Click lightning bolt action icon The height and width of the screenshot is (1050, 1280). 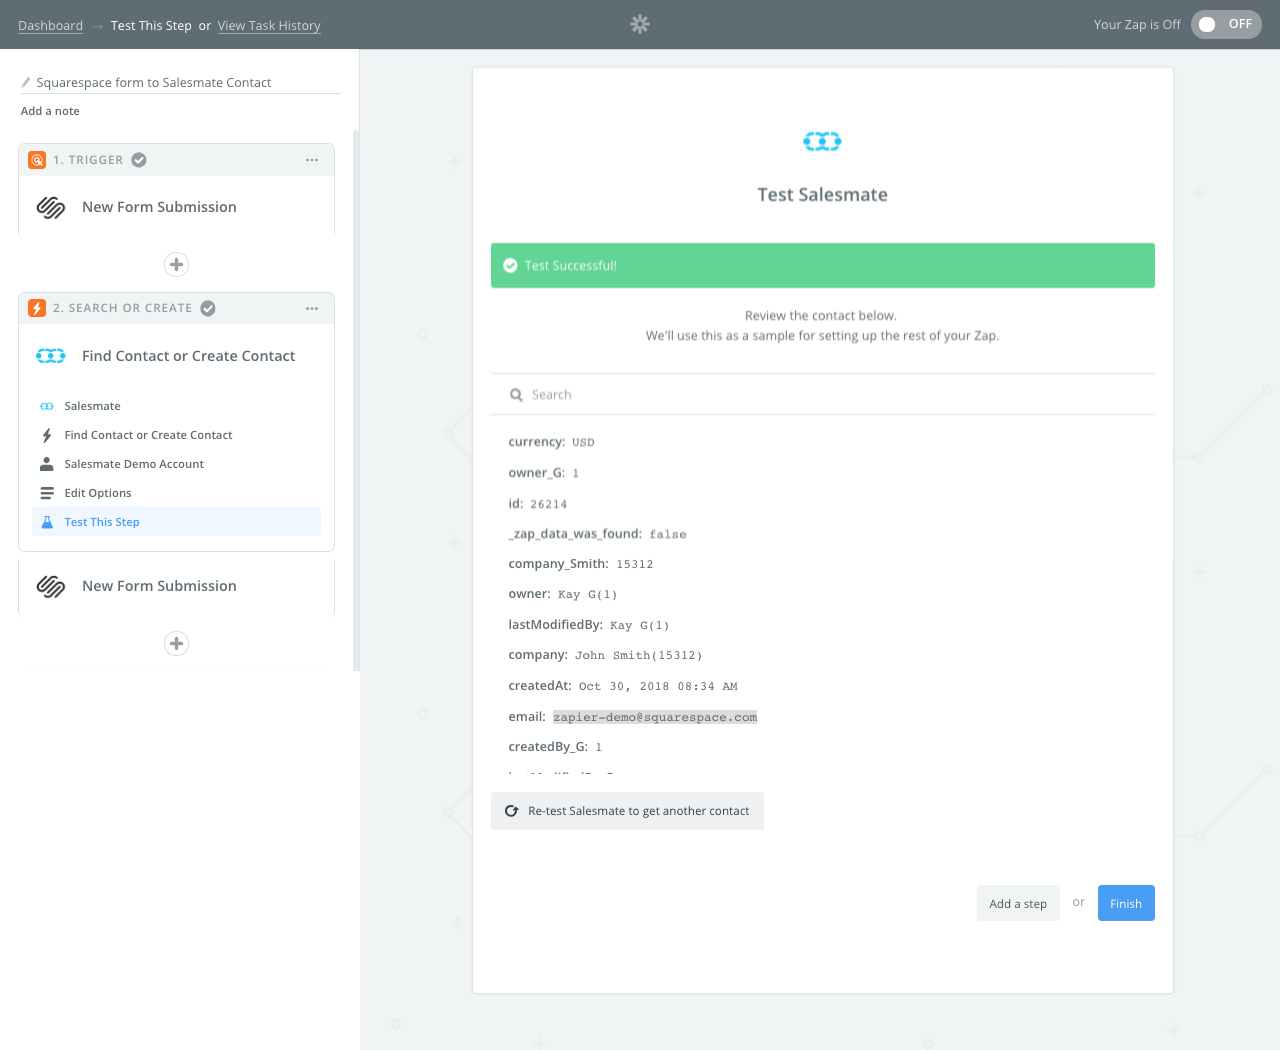tap(47, 435)
